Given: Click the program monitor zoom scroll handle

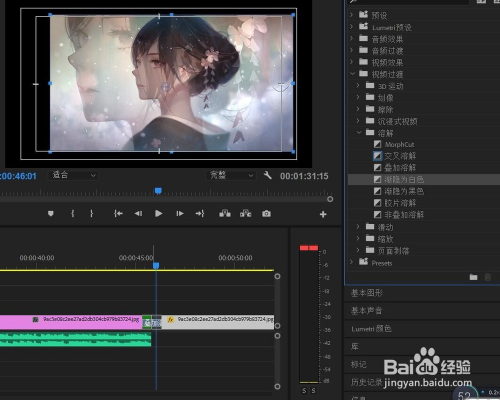Looking at the screenshot, I should [x=330, y=199].
